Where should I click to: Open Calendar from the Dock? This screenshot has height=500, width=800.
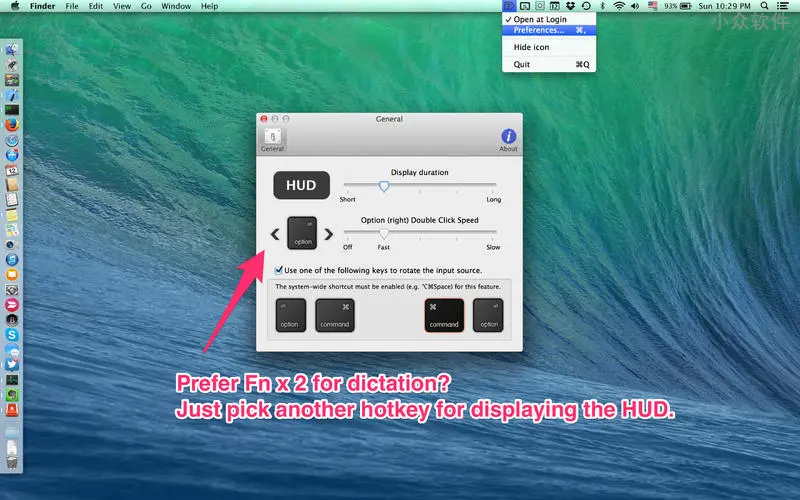pos(12,170)
